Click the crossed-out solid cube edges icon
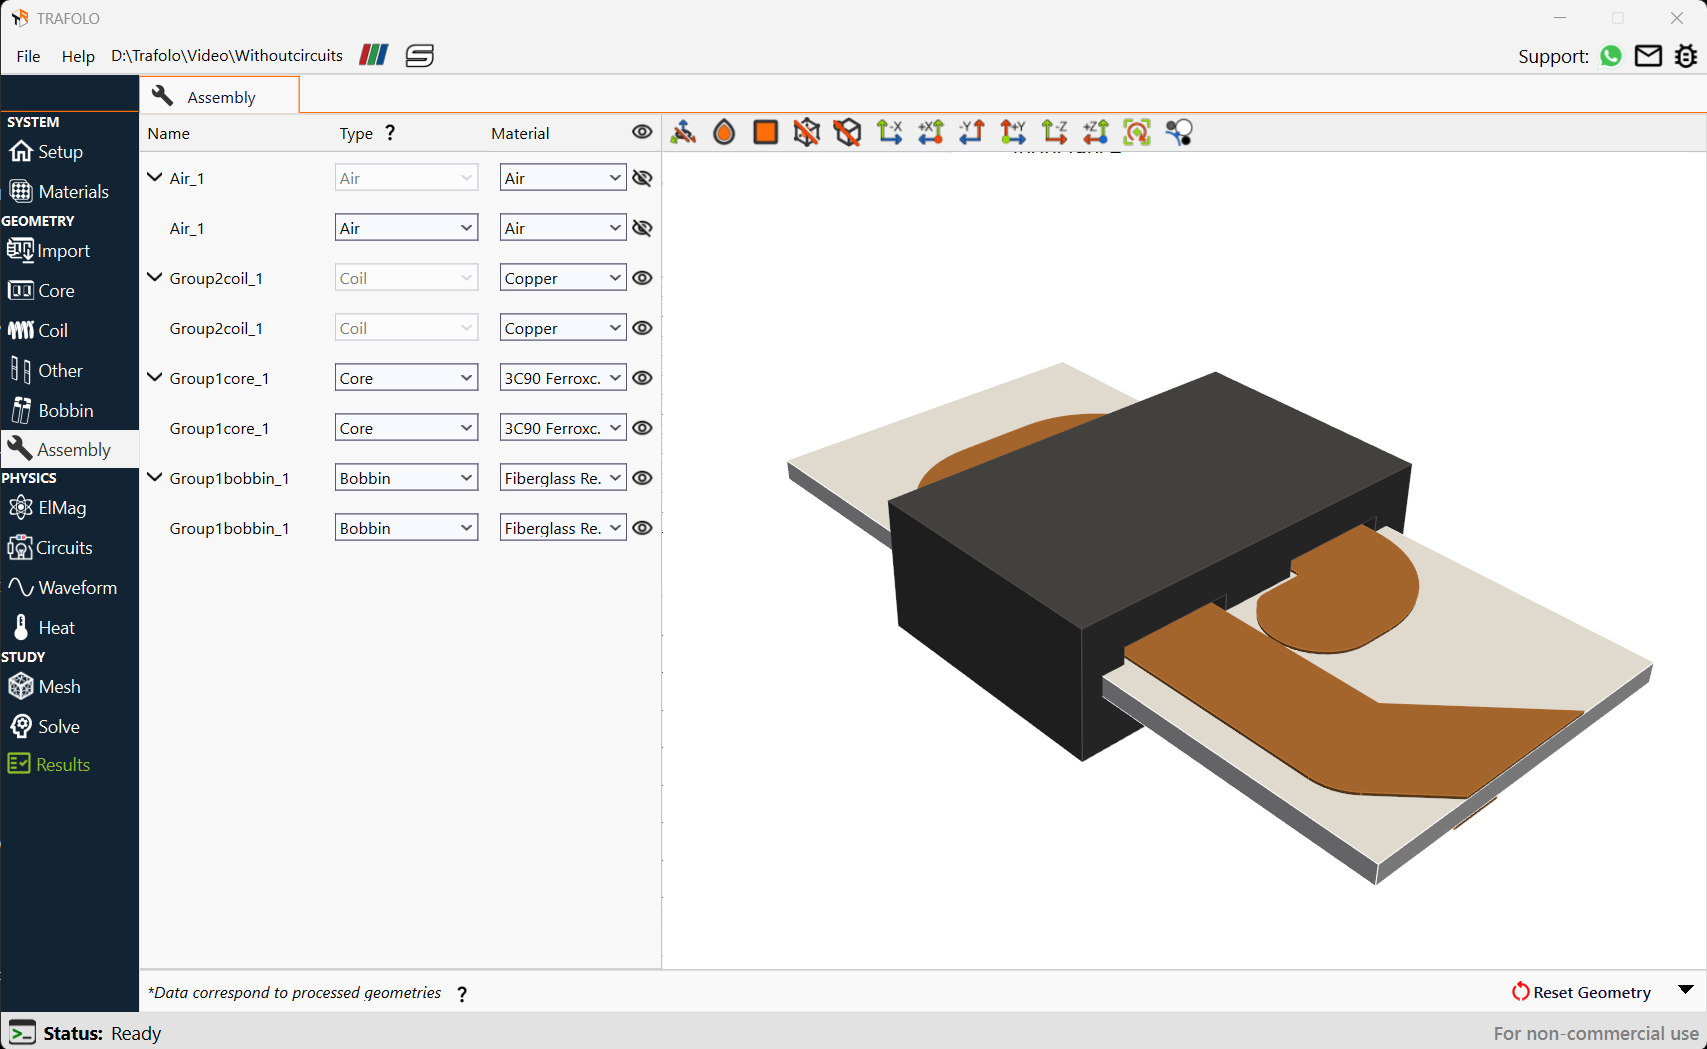1707x1049 pixels. (x=847, y=132)
